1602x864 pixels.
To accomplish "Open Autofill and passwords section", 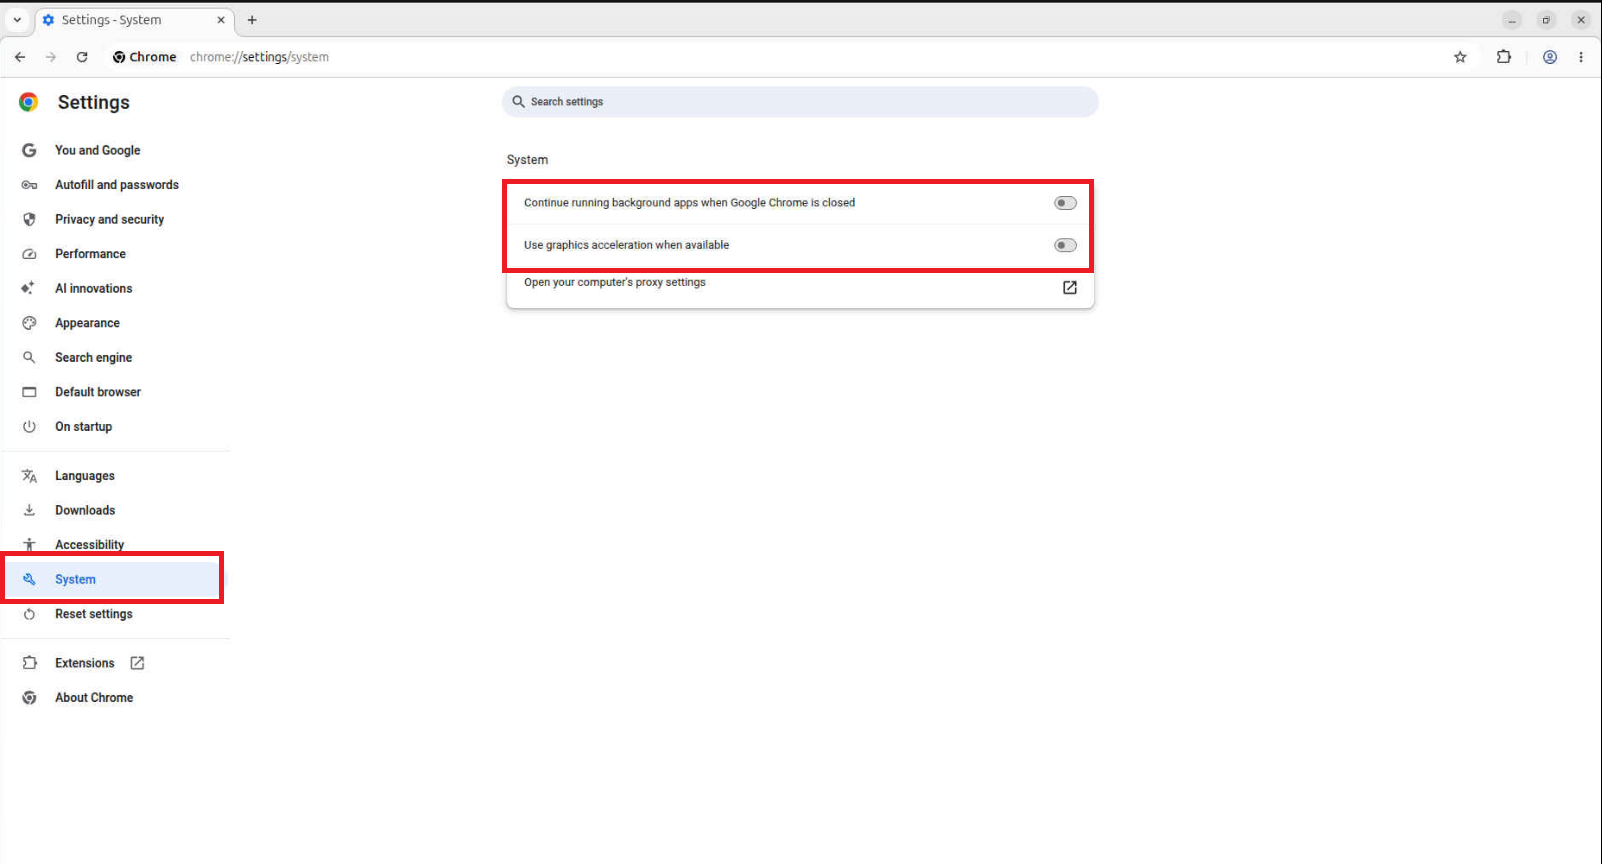I will 116,185.
